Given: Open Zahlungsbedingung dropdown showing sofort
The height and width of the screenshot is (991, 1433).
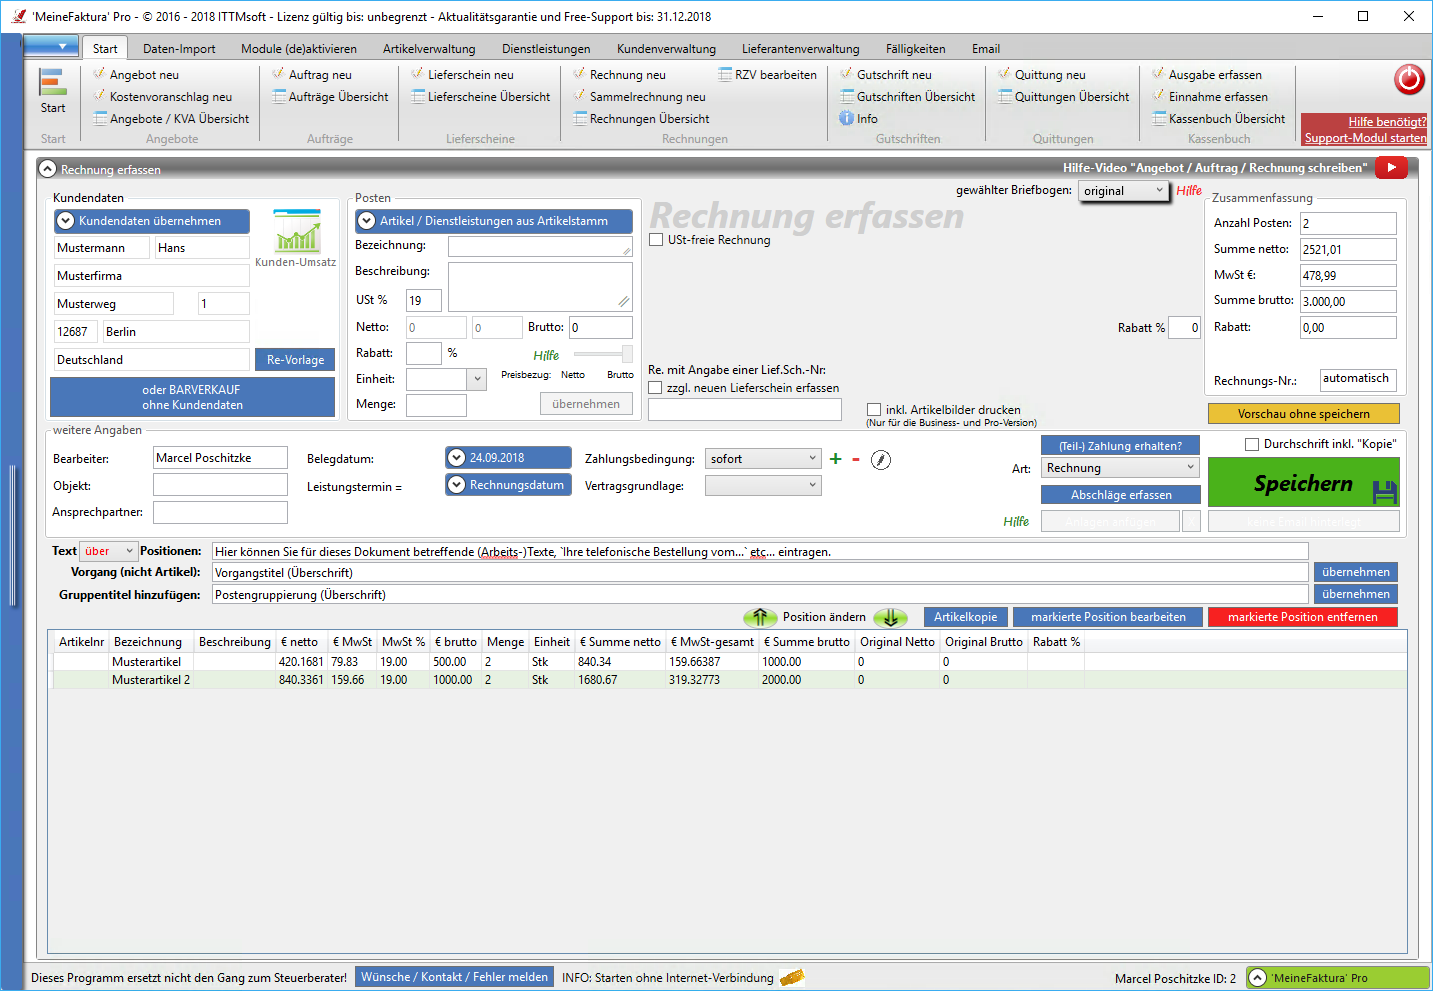Looking at the screenshot, I should coord(763,458).
